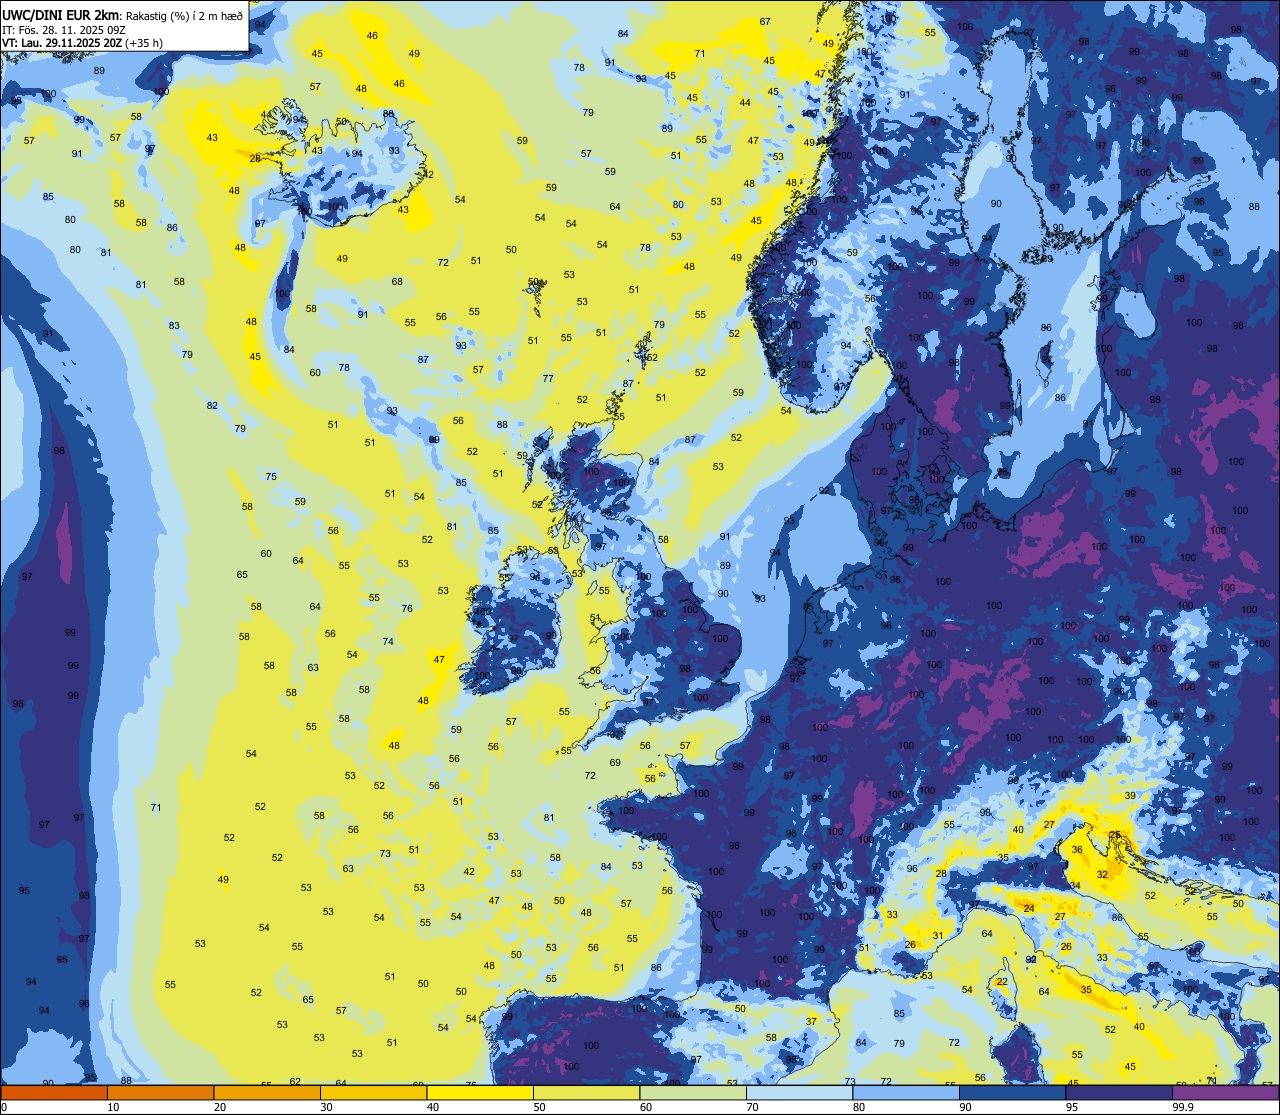Select the purple above-99.9 legend swatch
This screenshot has width=1280, height=1115.
[x=1226, y=1092]
